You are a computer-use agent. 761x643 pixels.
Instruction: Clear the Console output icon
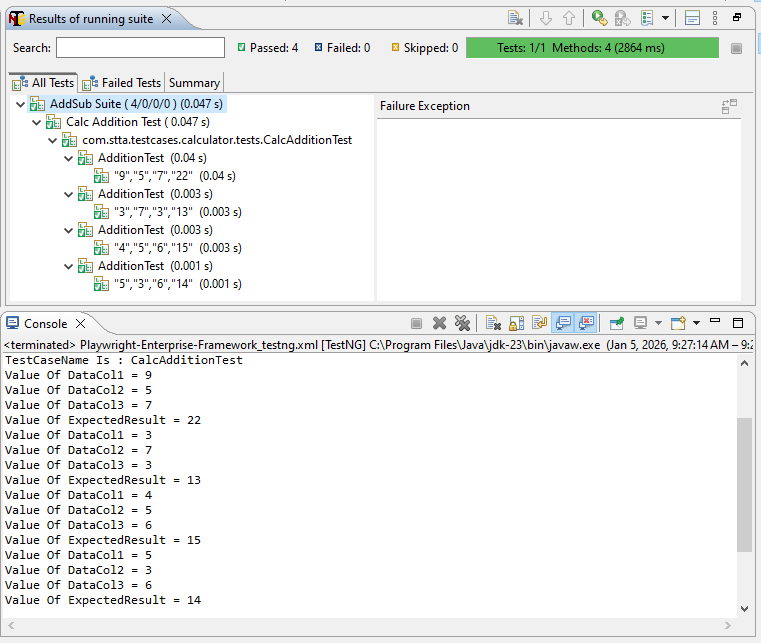click(493, 323)
